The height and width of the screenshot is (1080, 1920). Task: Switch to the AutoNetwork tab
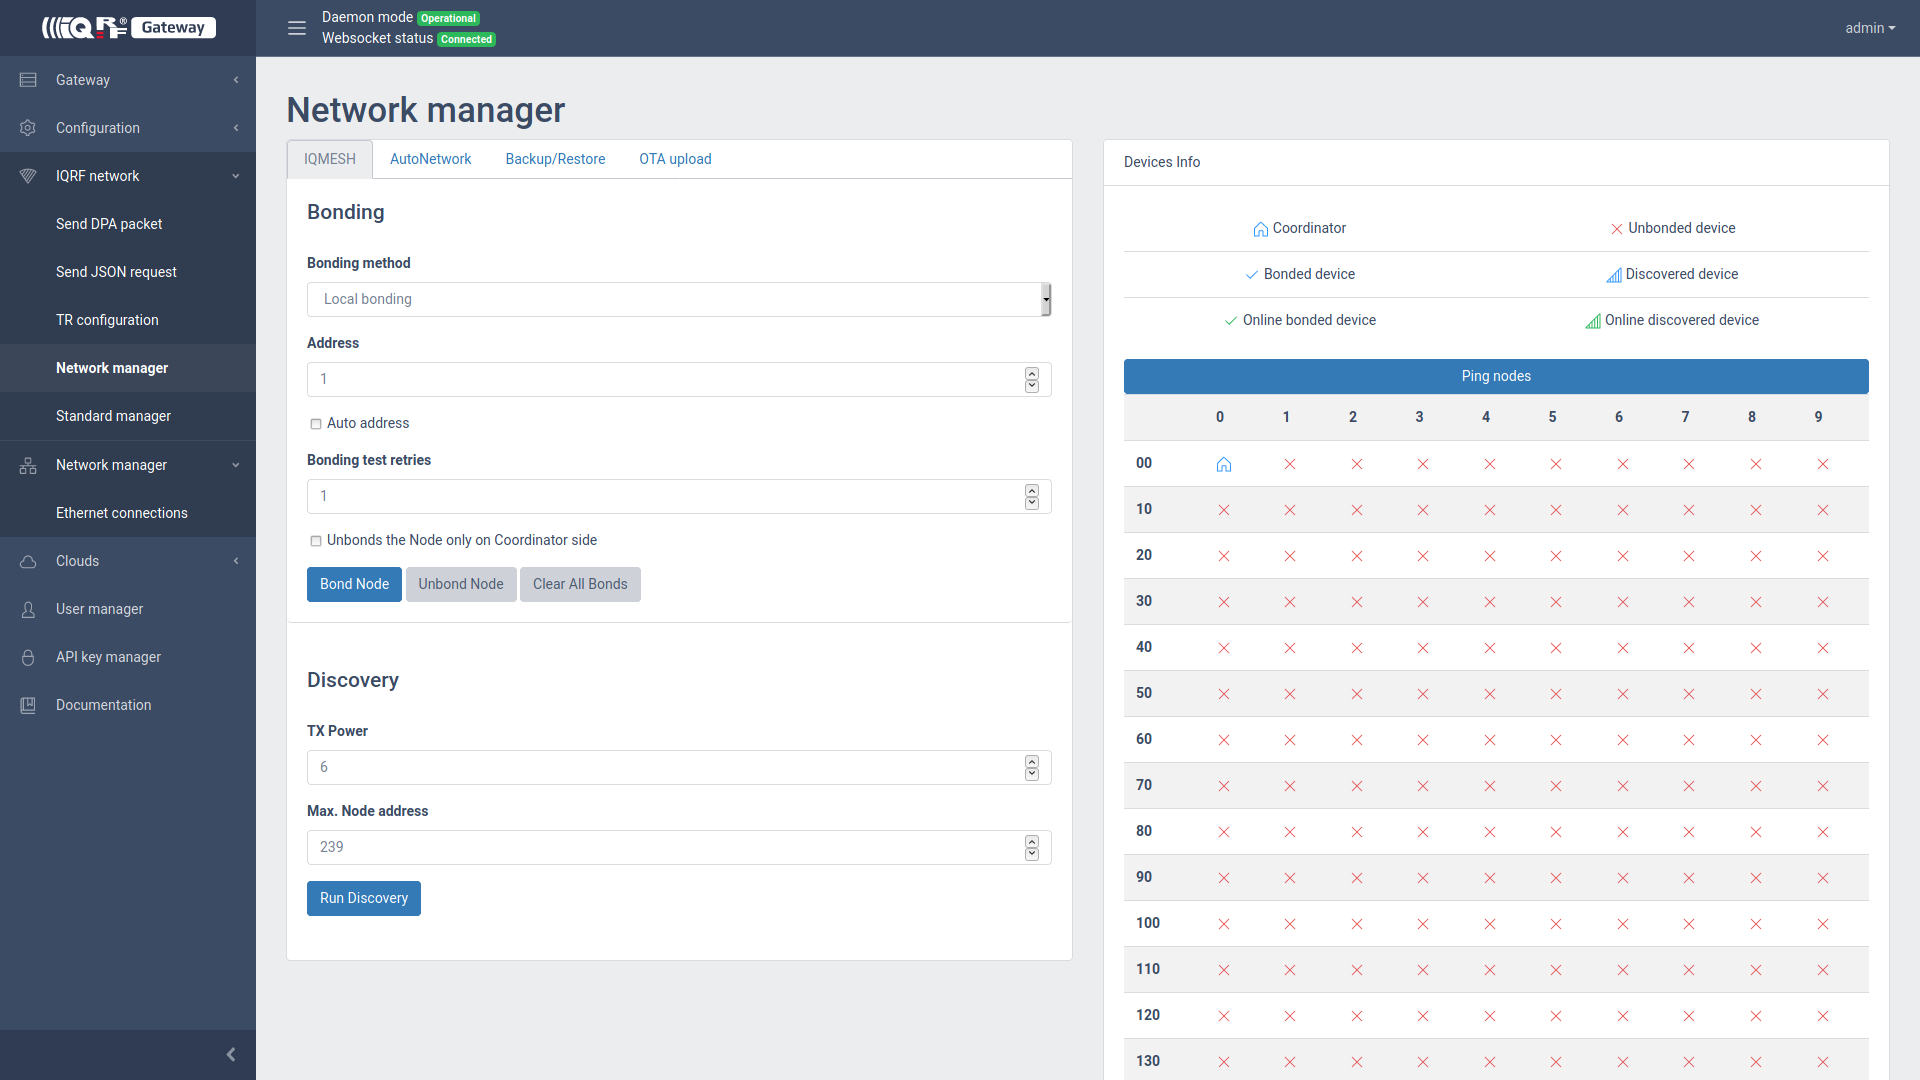[x=430, y=158]
